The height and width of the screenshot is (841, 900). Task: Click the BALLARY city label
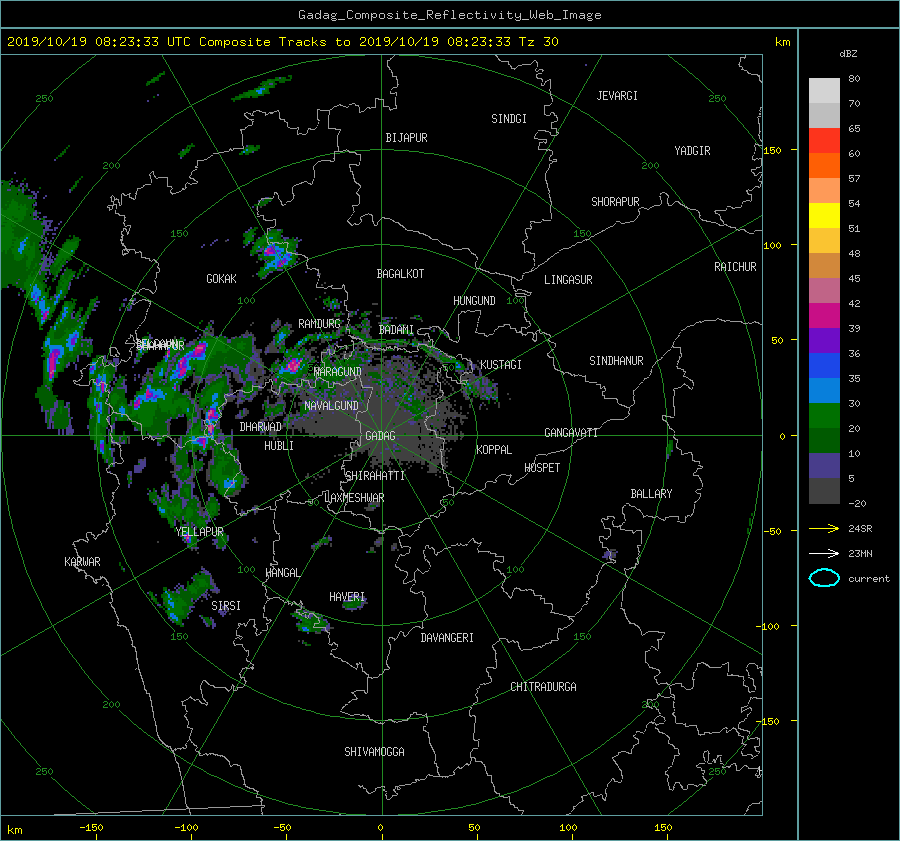pos(651,494)
